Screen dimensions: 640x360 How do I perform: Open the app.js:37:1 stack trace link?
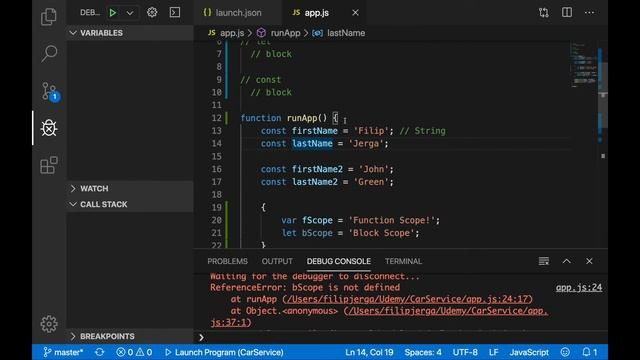380,316
